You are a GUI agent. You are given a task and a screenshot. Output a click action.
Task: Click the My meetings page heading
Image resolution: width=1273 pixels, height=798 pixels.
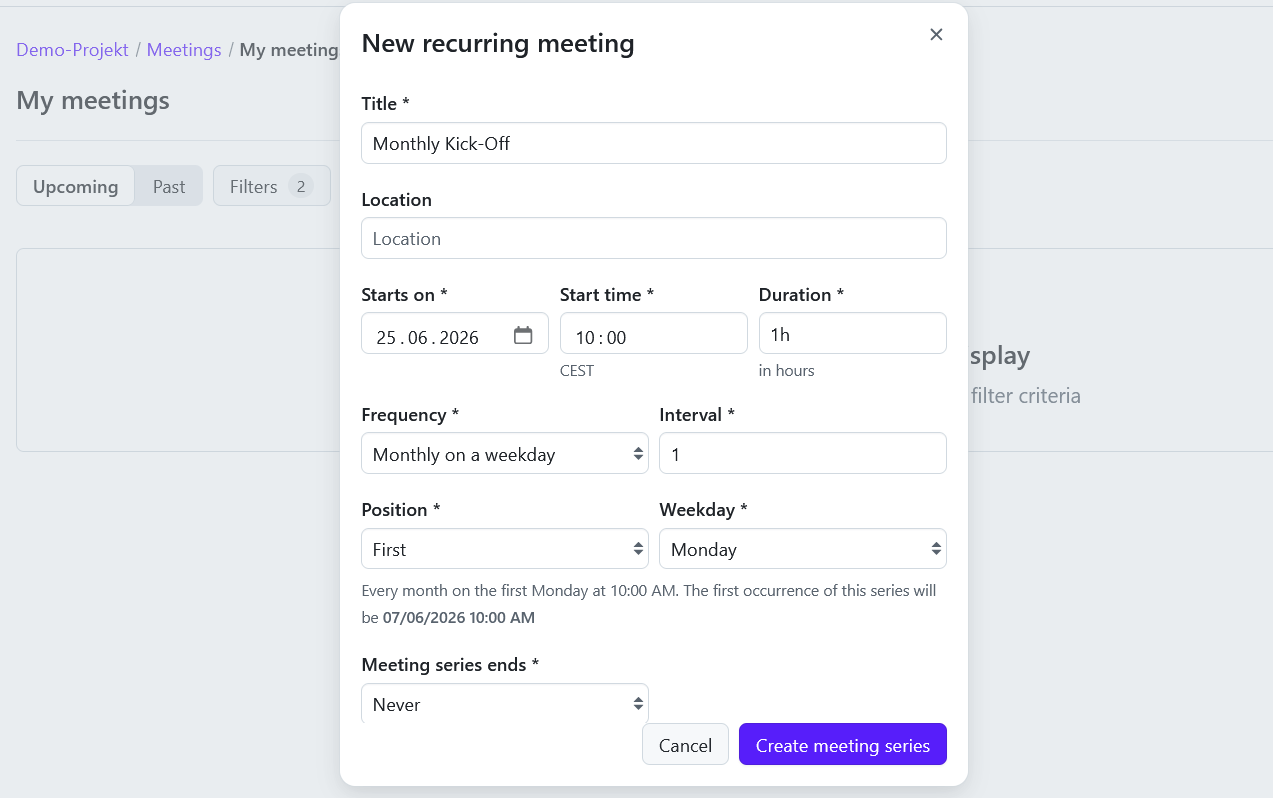93,100
